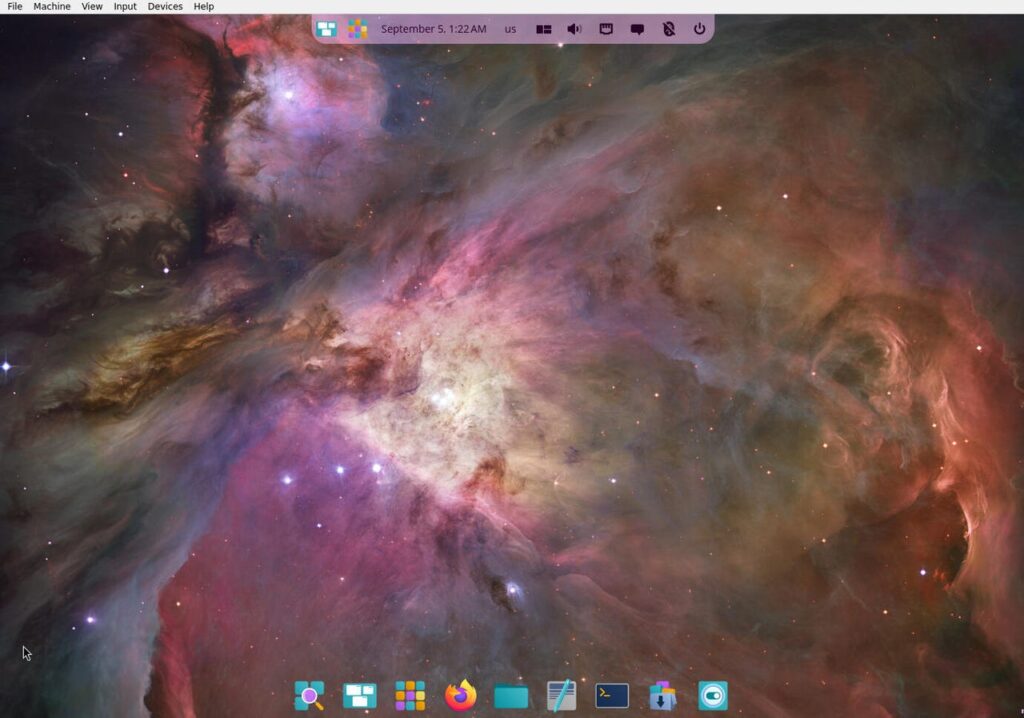Open the window tiling options applet
The height and width of the screenshot is (718, 1024).
click(544, 29)
